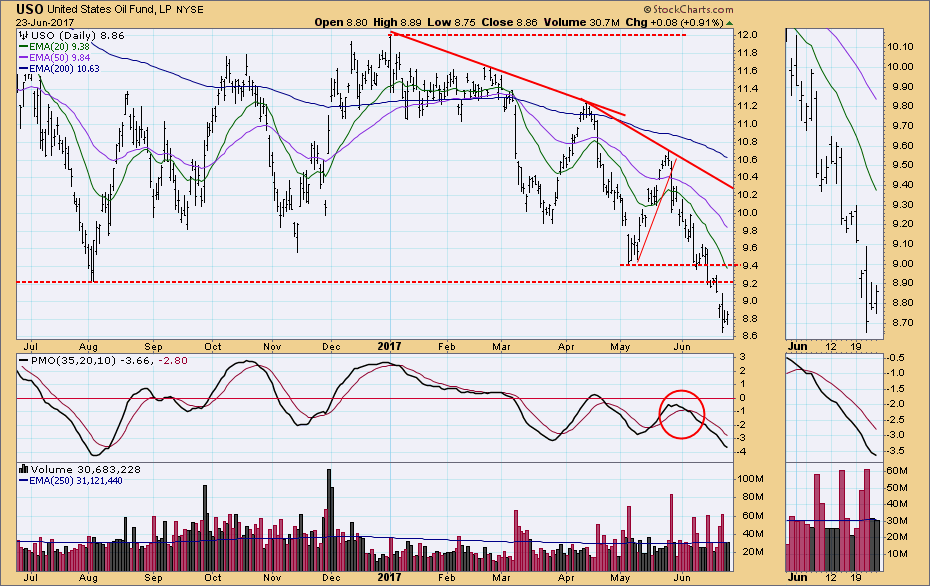The height and width of the screenshot is (586, 930).
Task: Click the PMO signal value -2.80
Action: click(x=173, y=361)
